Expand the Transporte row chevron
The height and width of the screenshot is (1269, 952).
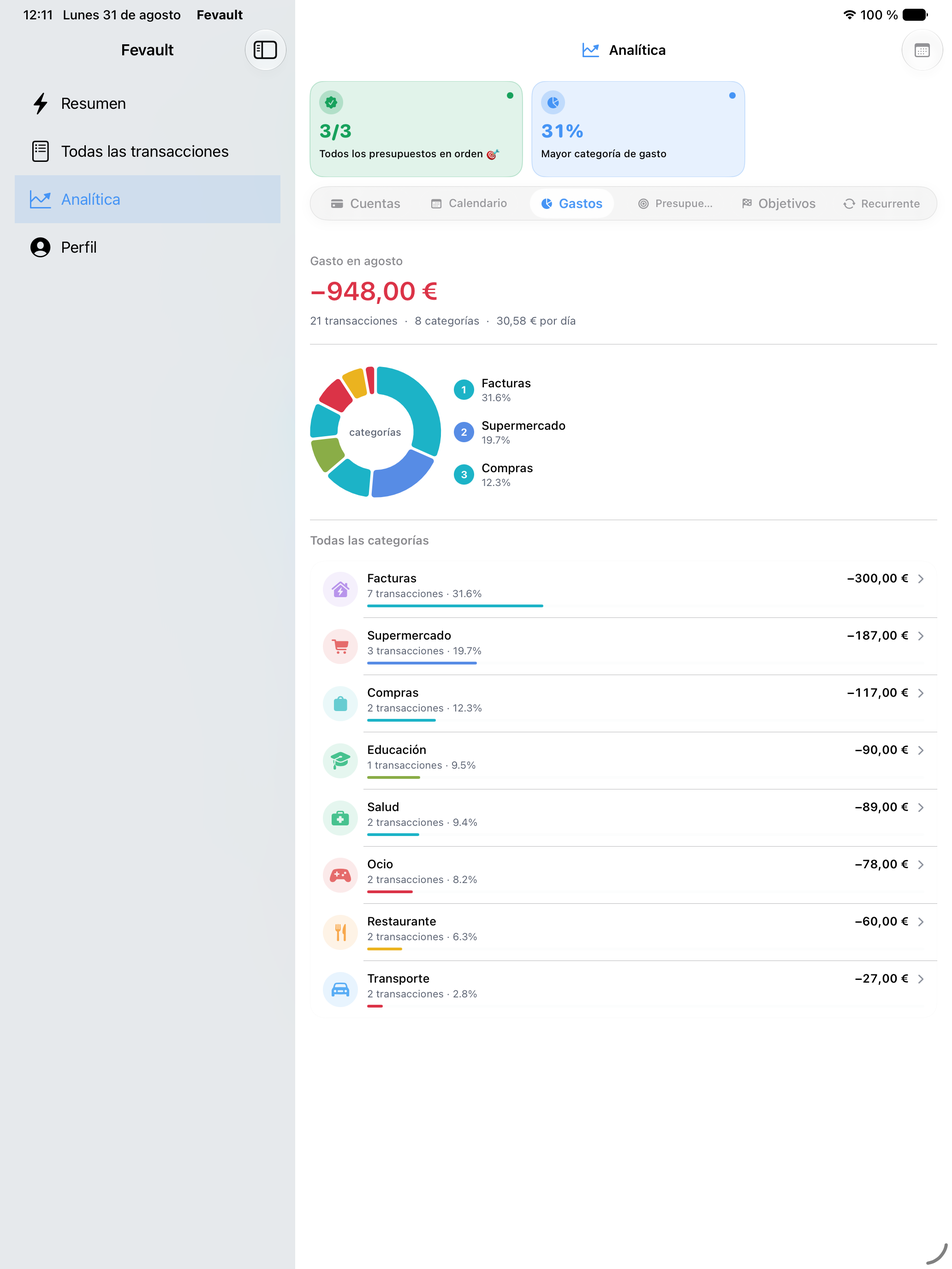[920, 978]
